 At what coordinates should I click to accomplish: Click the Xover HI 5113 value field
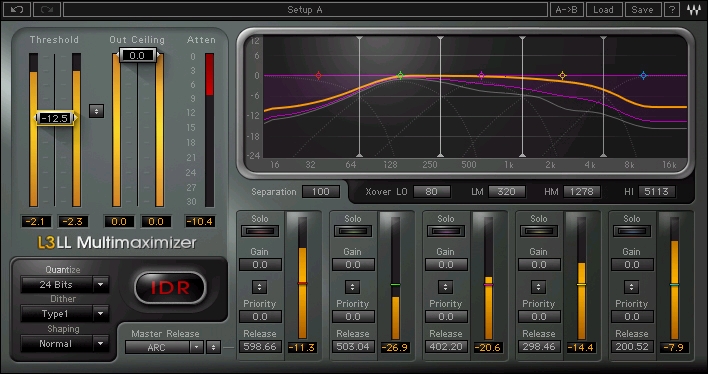click(x=657, y=192)
